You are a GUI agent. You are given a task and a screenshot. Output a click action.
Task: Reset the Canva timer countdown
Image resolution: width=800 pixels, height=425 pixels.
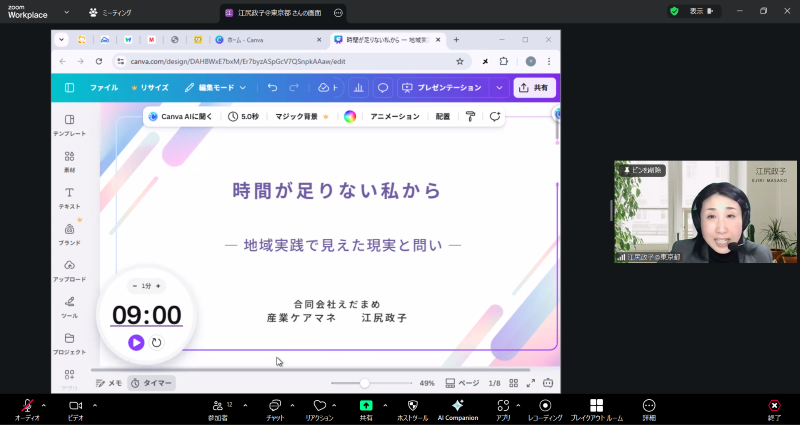coord(157,342)
